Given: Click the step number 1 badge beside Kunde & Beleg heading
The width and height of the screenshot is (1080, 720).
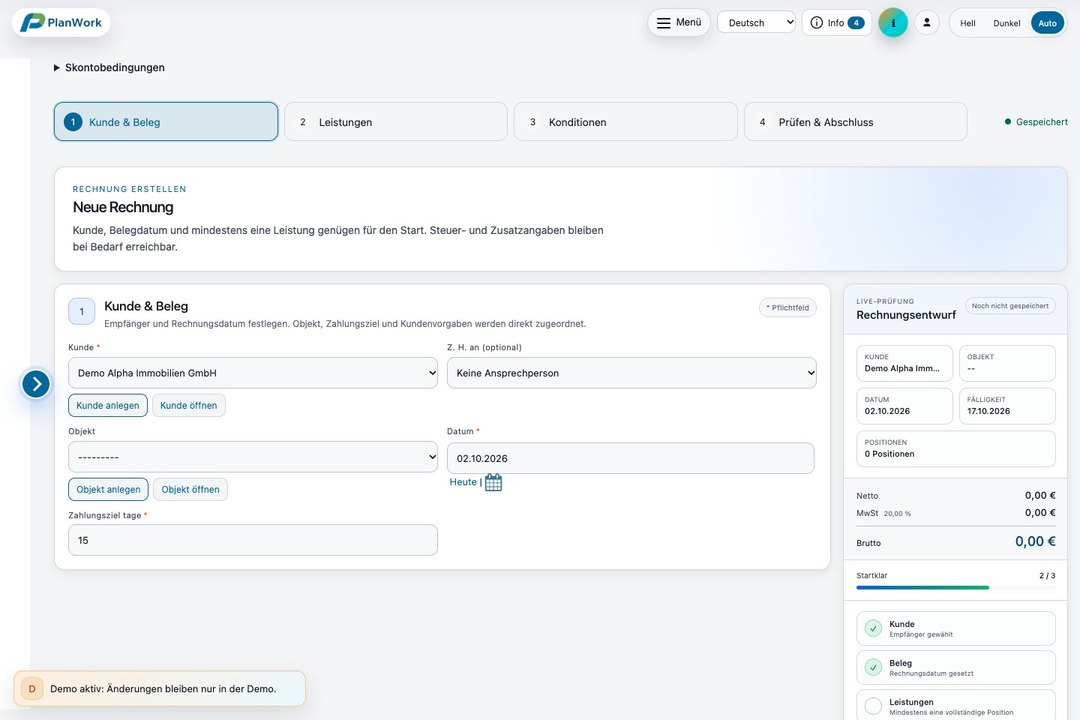Looking at the screenshot, I should click(x=81, y=311).
